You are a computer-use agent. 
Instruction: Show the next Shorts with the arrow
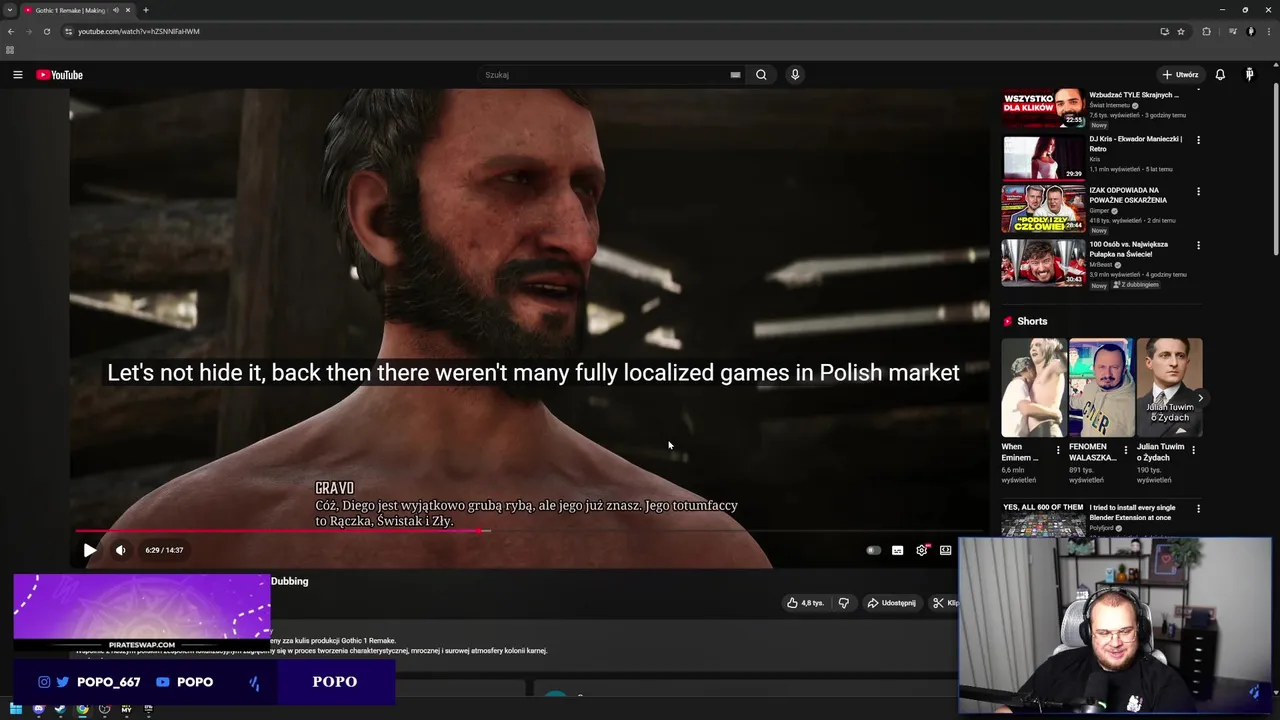tap(1200, 398)
